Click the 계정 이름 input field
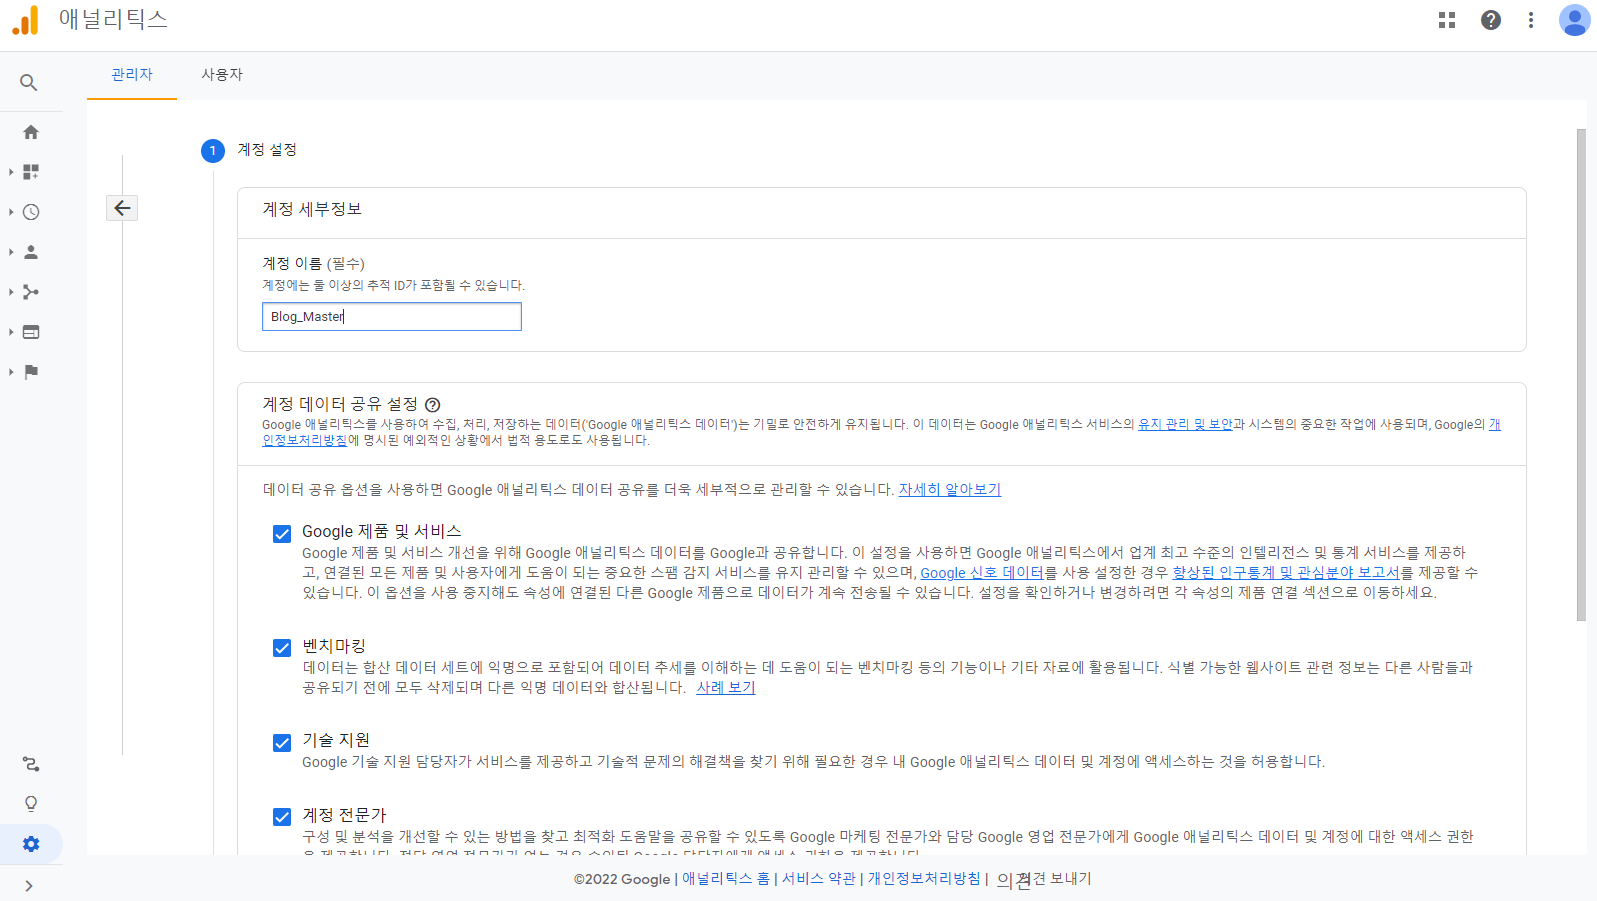Viewport: 1597px width, 901px height. [392, 317]
